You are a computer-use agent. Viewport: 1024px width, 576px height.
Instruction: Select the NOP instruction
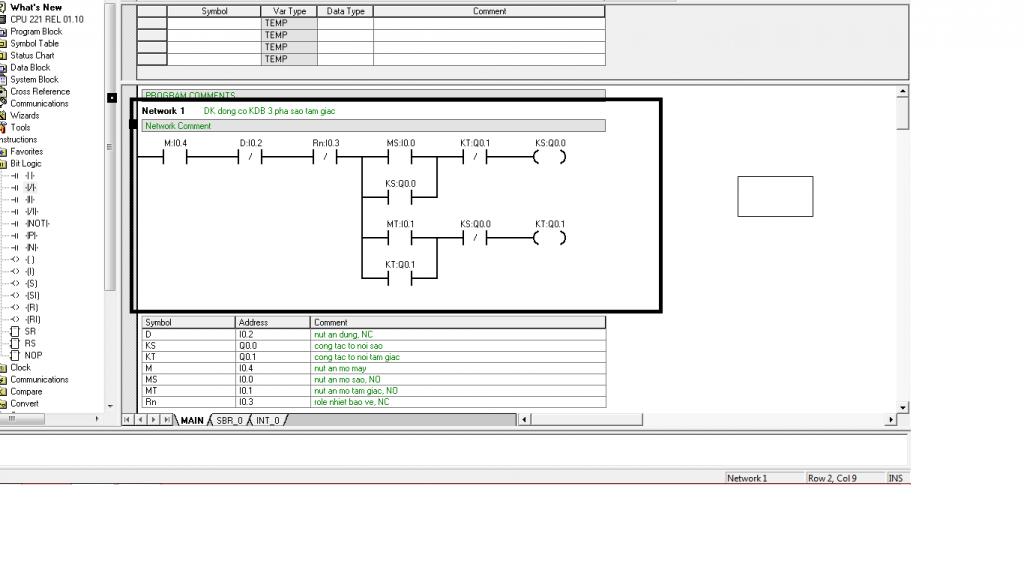(x=33, y=355)
